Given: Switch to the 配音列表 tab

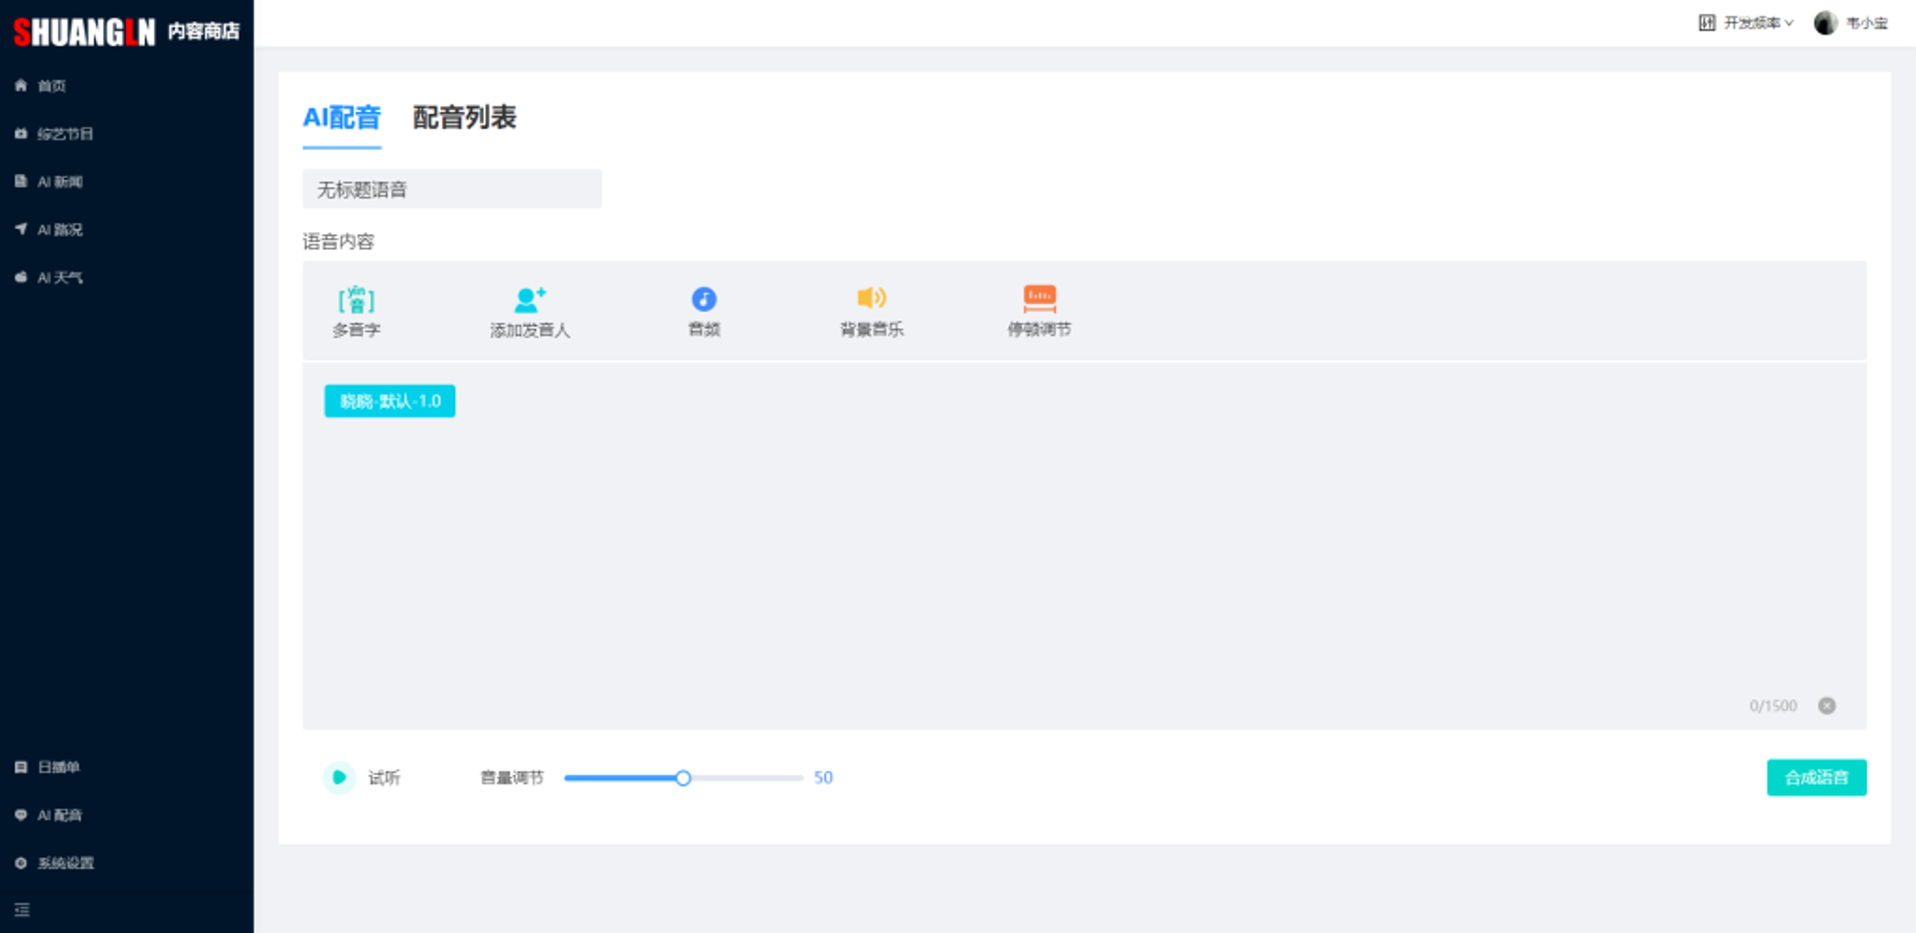Looking at the screenshot, I should click(464, 117).
